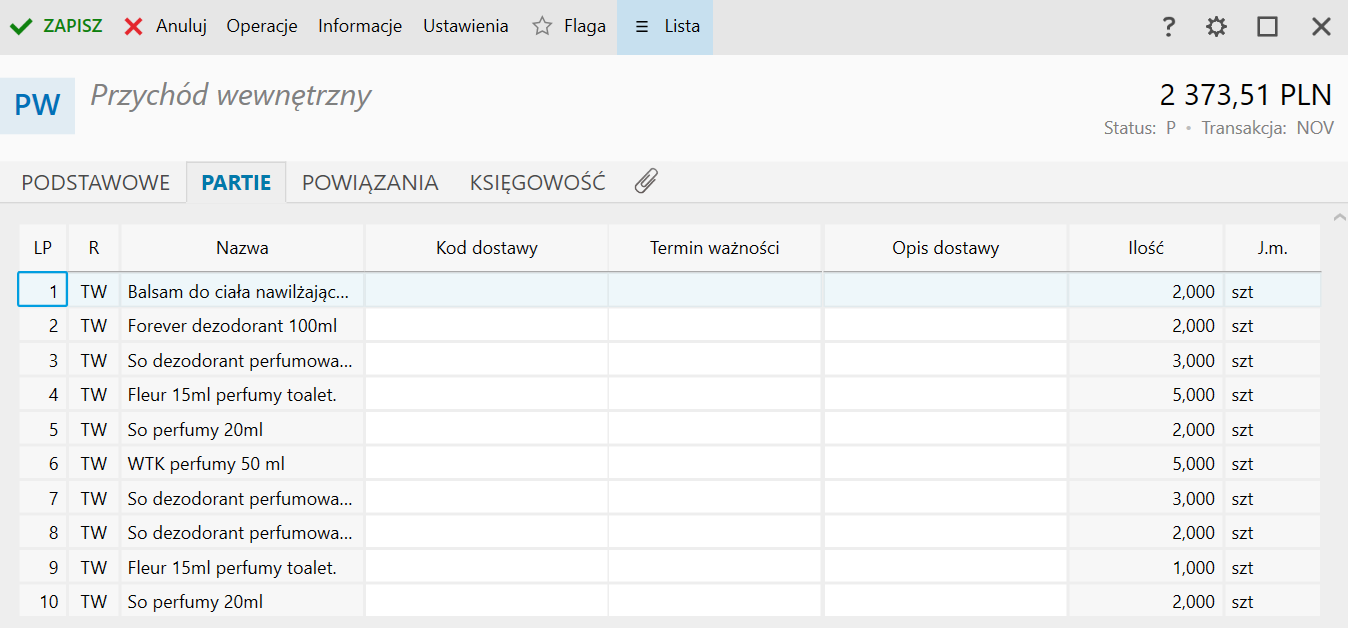Open attachments with the paperclip icon
Viewport: 1348px width, 628px height.
[x=646, y=182]
